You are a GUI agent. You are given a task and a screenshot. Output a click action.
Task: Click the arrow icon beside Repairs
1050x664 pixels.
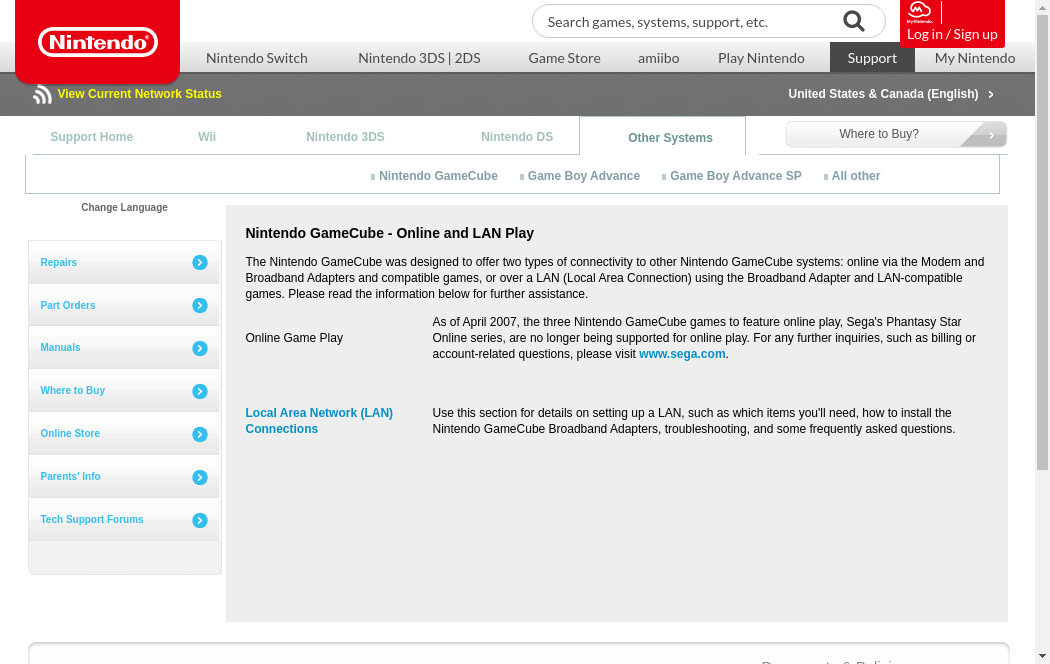pyautogui.click(x=200, y=263)
